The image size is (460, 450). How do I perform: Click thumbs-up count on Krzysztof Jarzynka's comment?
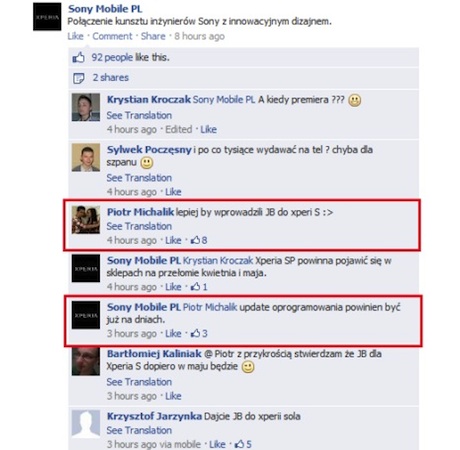pyautogui.click(x=243, y=444)
